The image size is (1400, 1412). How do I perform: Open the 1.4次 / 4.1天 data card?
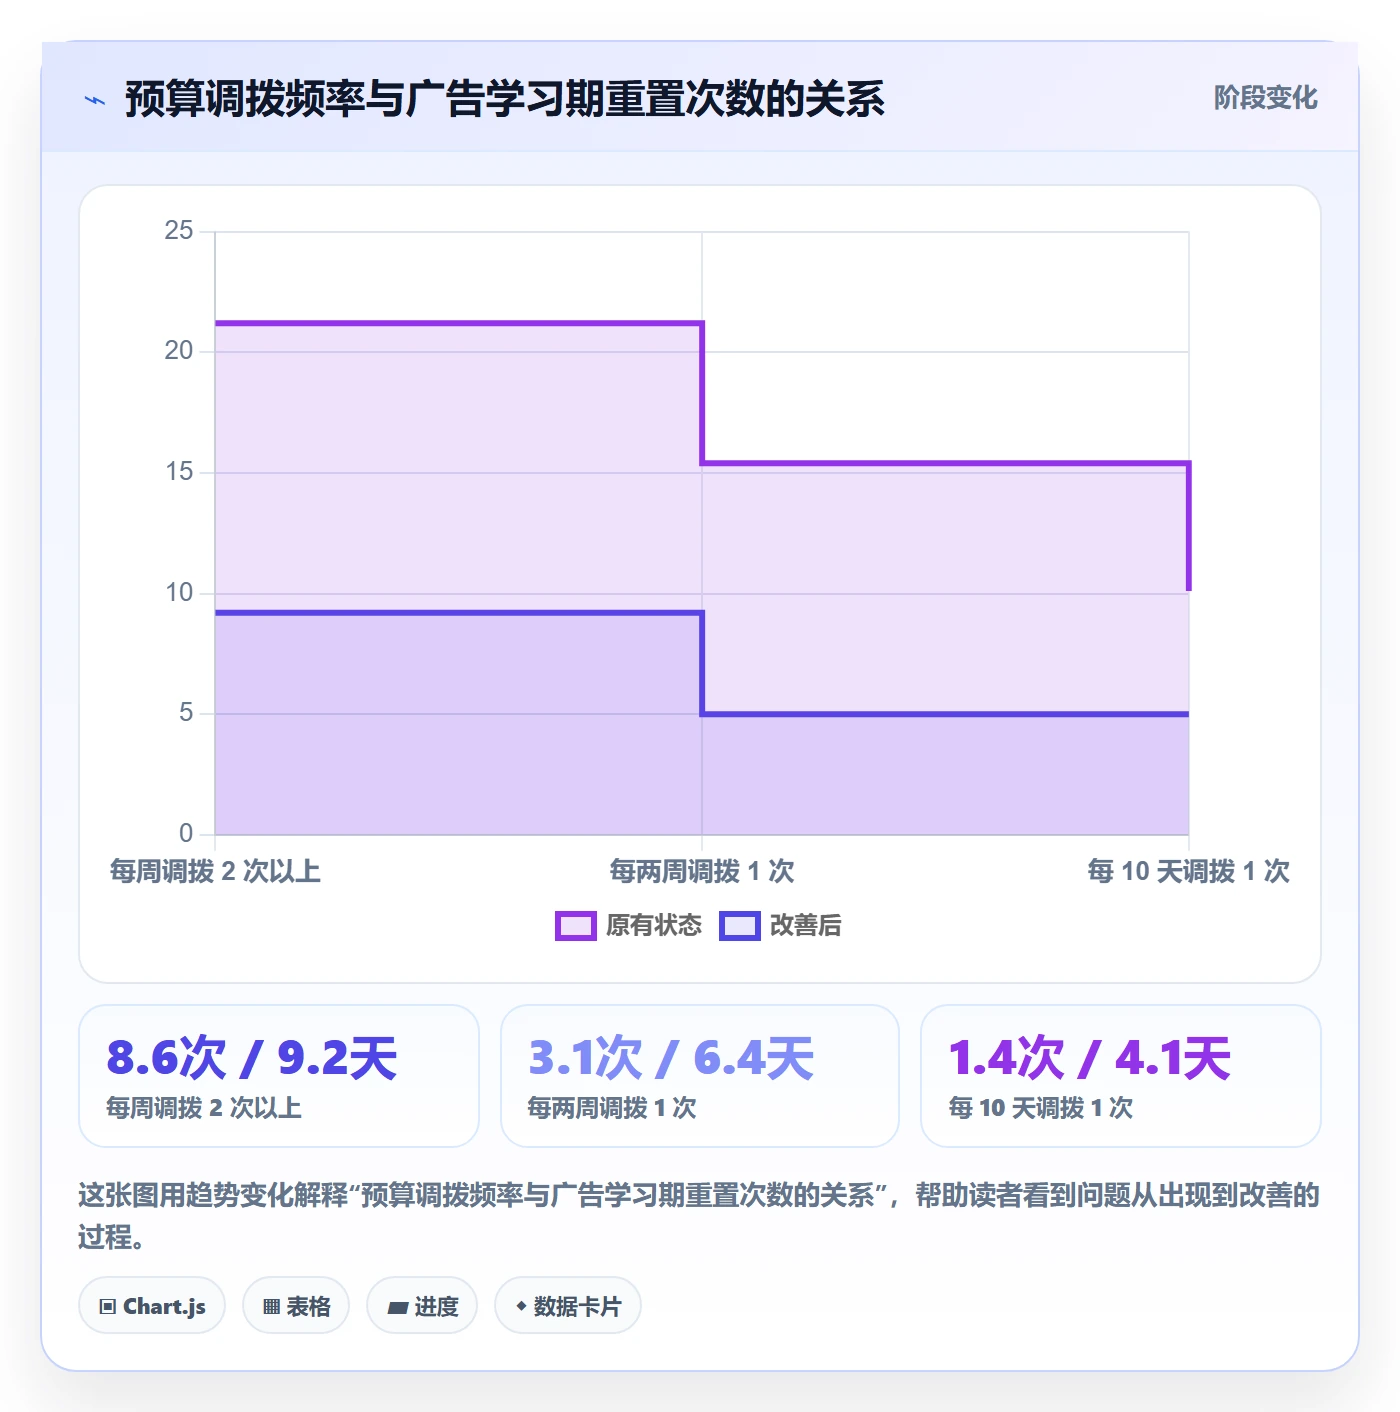click(x=1121, y=1076)
